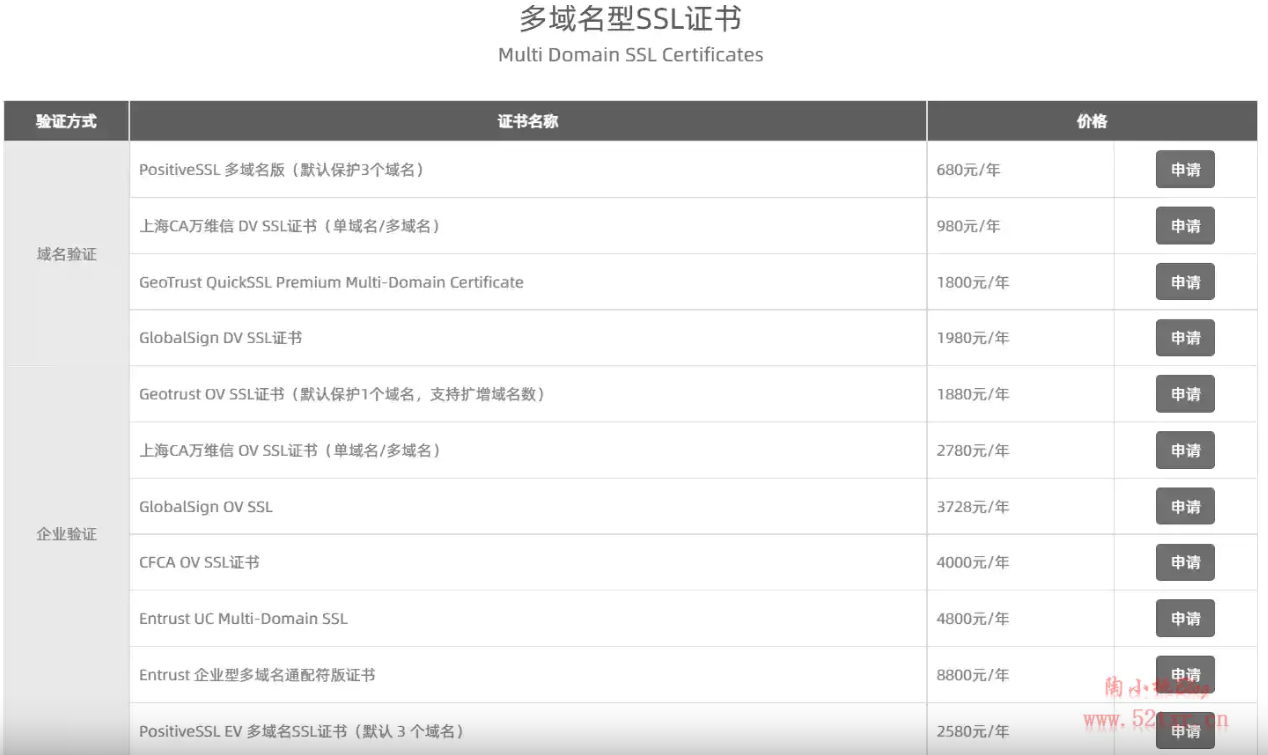The height and width of the screenshot is (755, 1268).
Task: Click Multi Domain SSL Certificates subtitle
Action: (630, 55)
